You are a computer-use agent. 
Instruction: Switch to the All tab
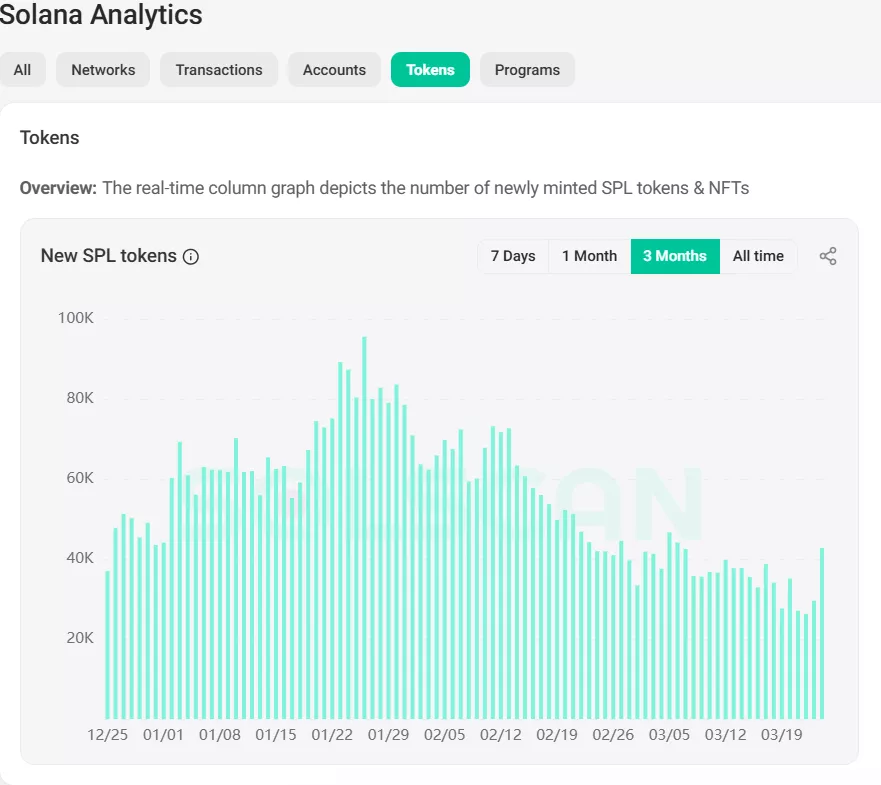[x=22, y=70]
